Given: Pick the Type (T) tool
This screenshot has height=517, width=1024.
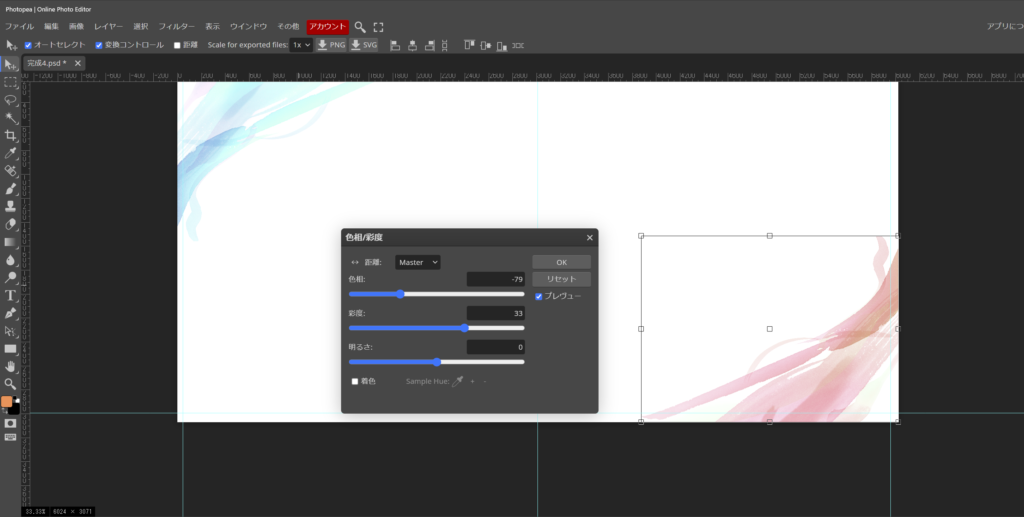Looking at the screenshot, I should coord(10,296).
